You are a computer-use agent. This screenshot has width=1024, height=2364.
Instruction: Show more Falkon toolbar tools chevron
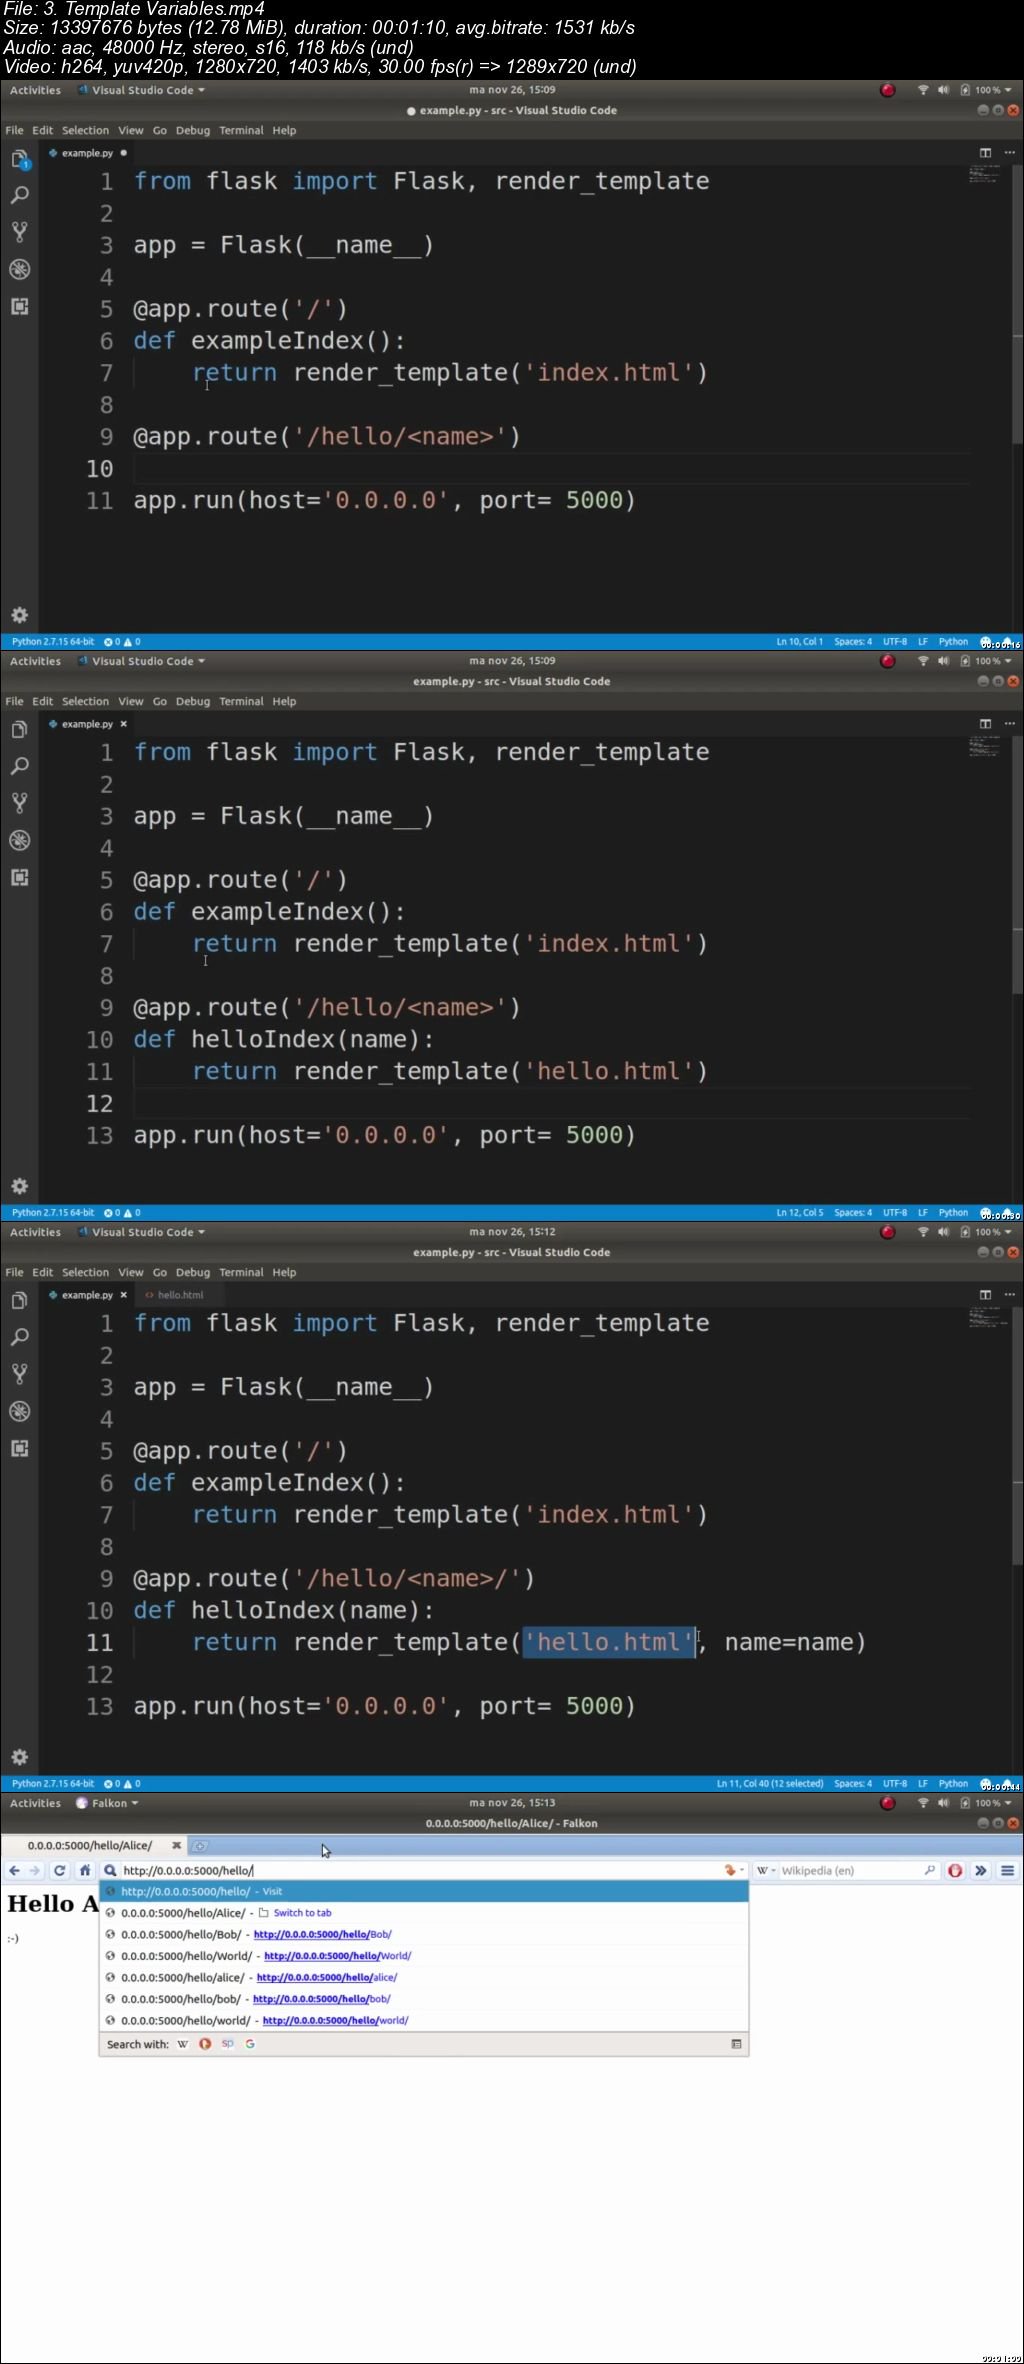point(981,1870)
